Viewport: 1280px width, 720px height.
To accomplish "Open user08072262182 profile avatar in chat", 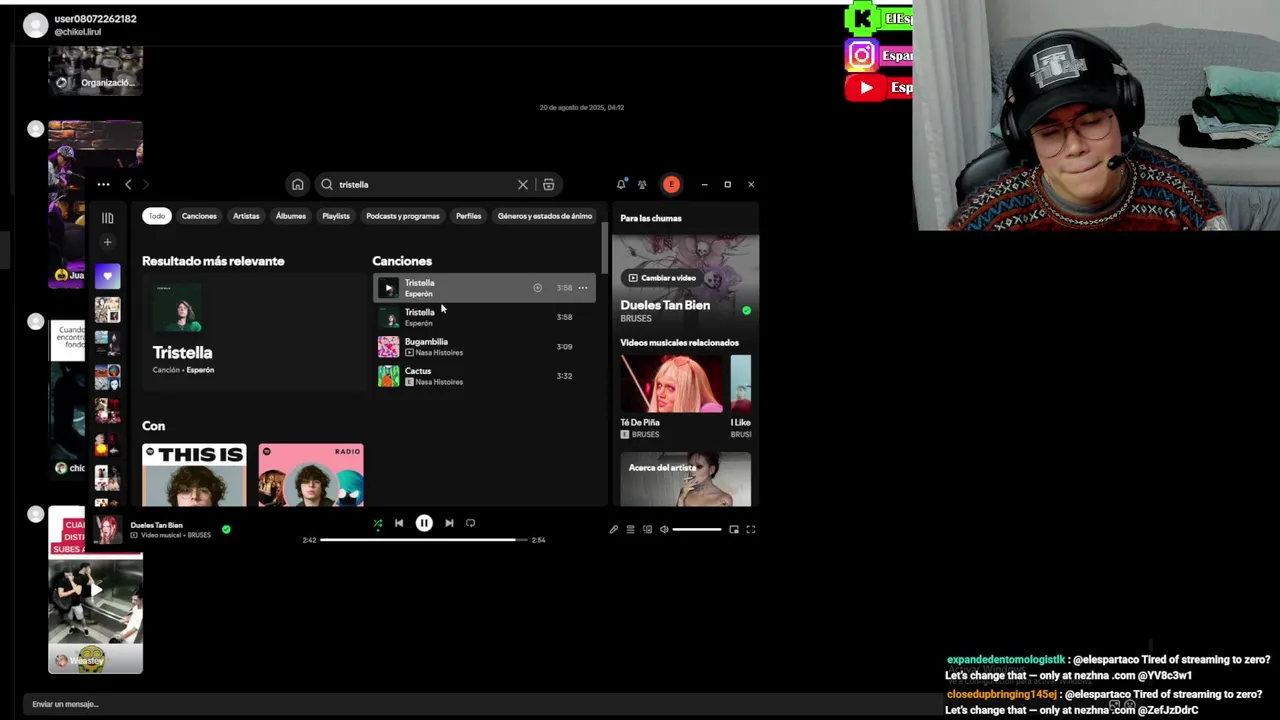I will pos(36,25).
